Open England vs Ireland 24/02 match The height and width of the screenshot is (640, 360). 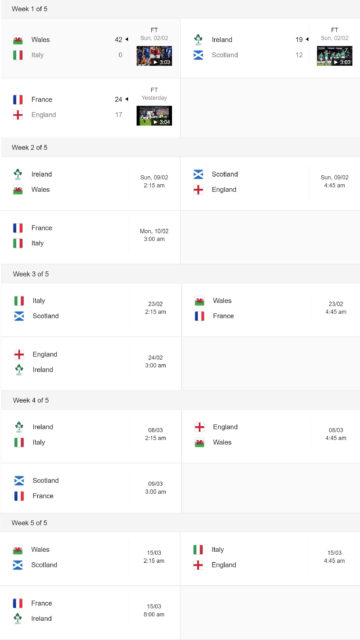click(91, 363)
